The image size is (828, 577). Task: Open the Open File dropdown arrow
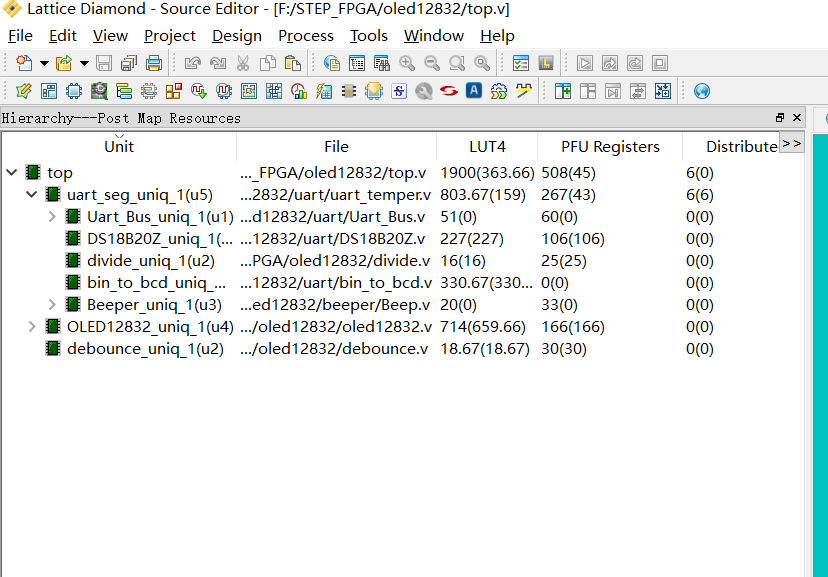(84, 63)
